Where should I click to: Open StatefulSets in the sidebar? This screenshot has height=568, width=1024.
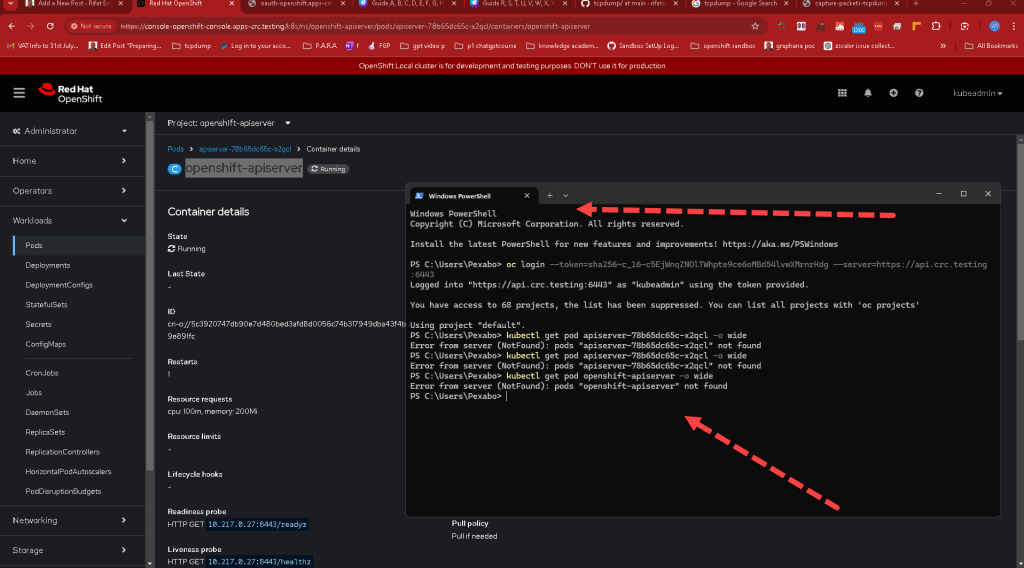(46, 304)
